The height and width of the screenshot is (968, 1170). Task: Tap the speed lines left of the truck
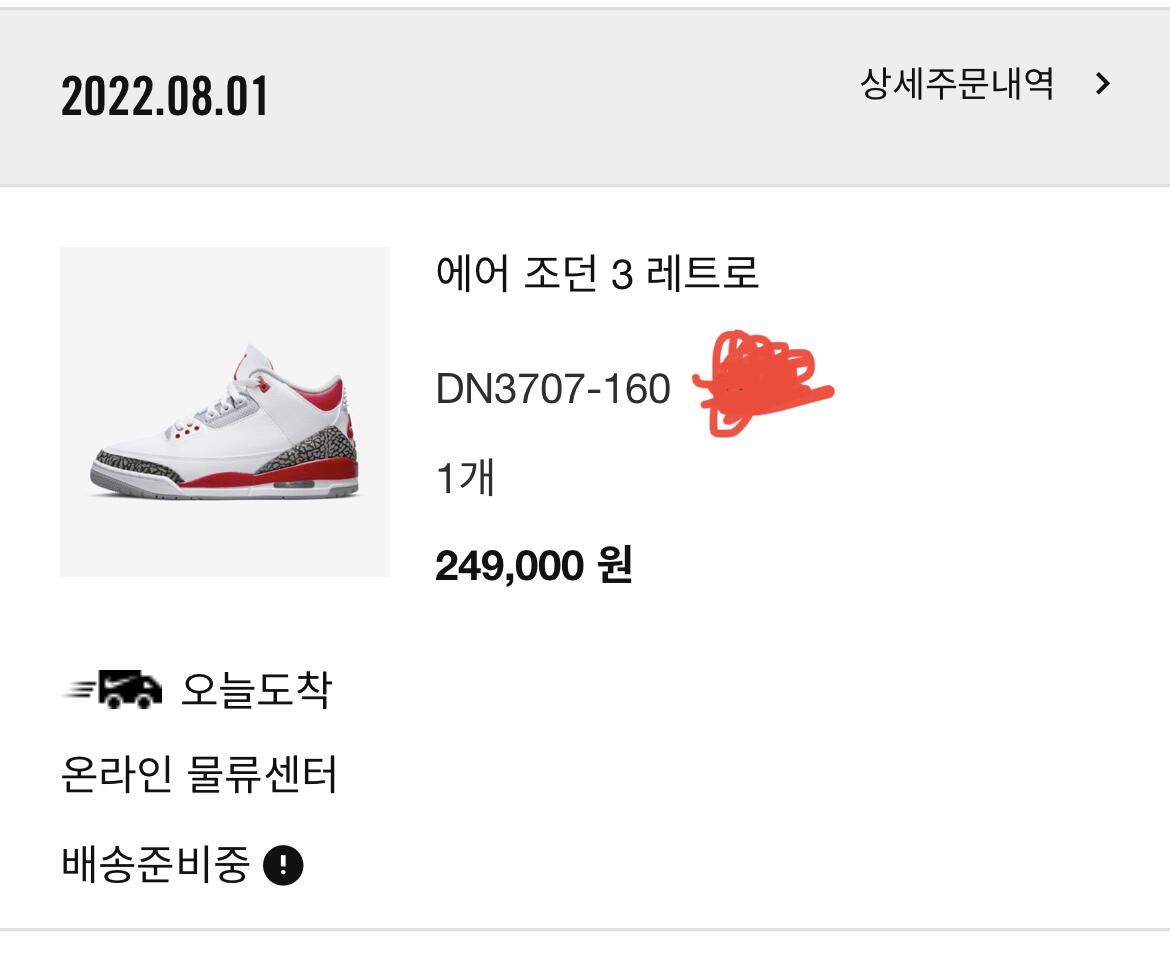tap(81, 688)
